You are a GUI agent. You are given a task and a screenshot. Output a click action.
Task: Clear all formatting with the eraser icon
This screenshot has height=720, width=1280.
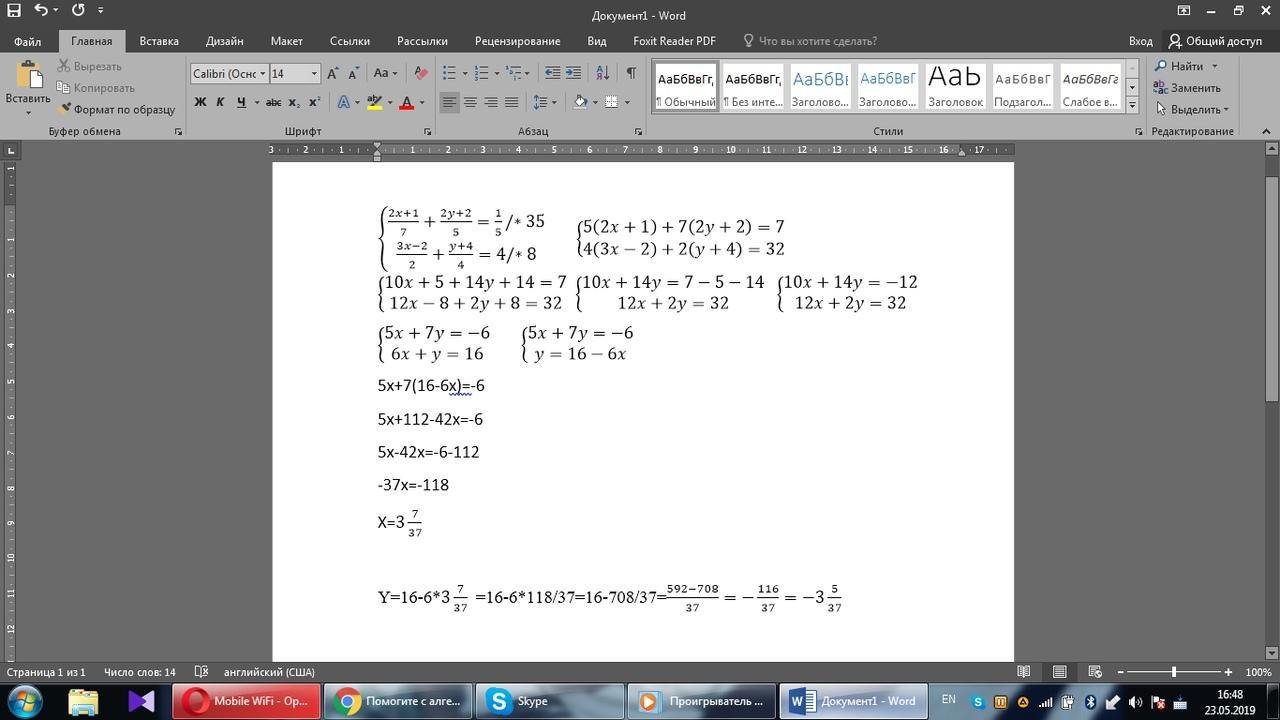click(x=421, y=73)
